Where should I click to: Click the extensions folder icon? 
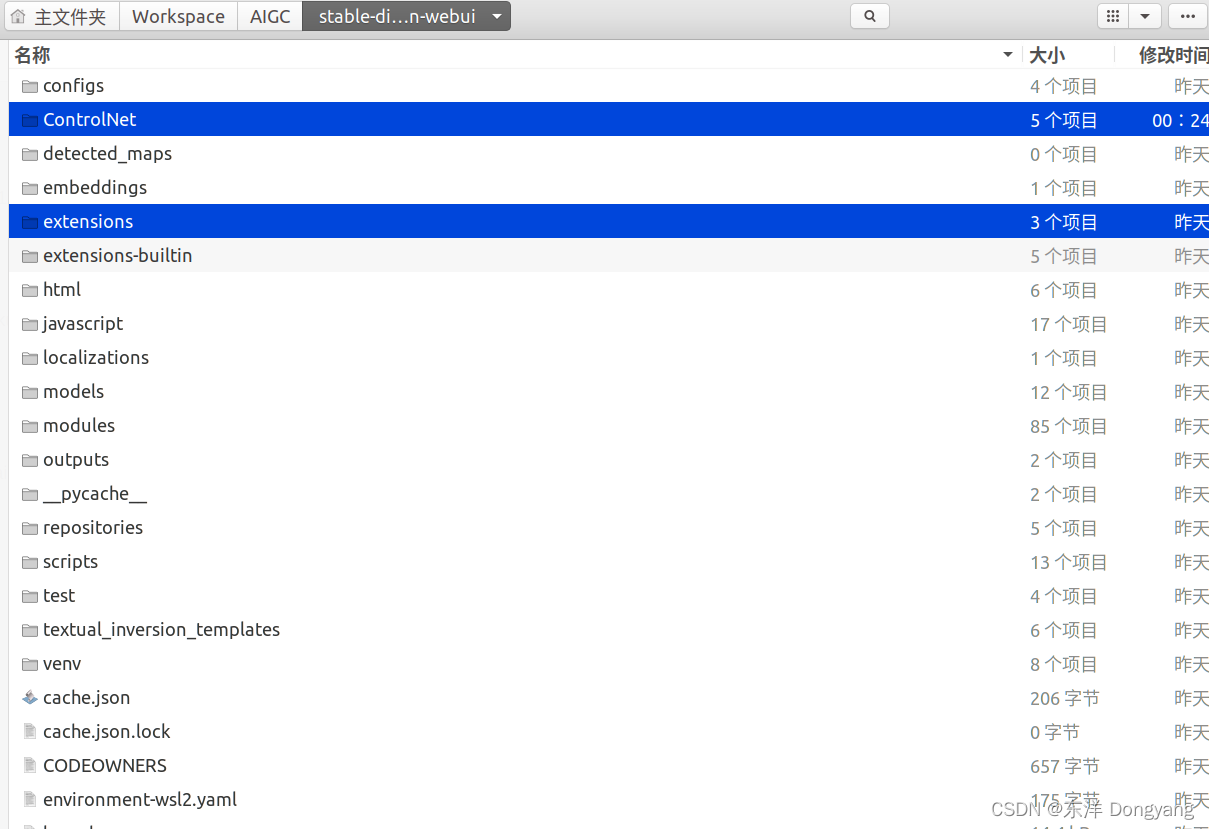tap(30, 222)
